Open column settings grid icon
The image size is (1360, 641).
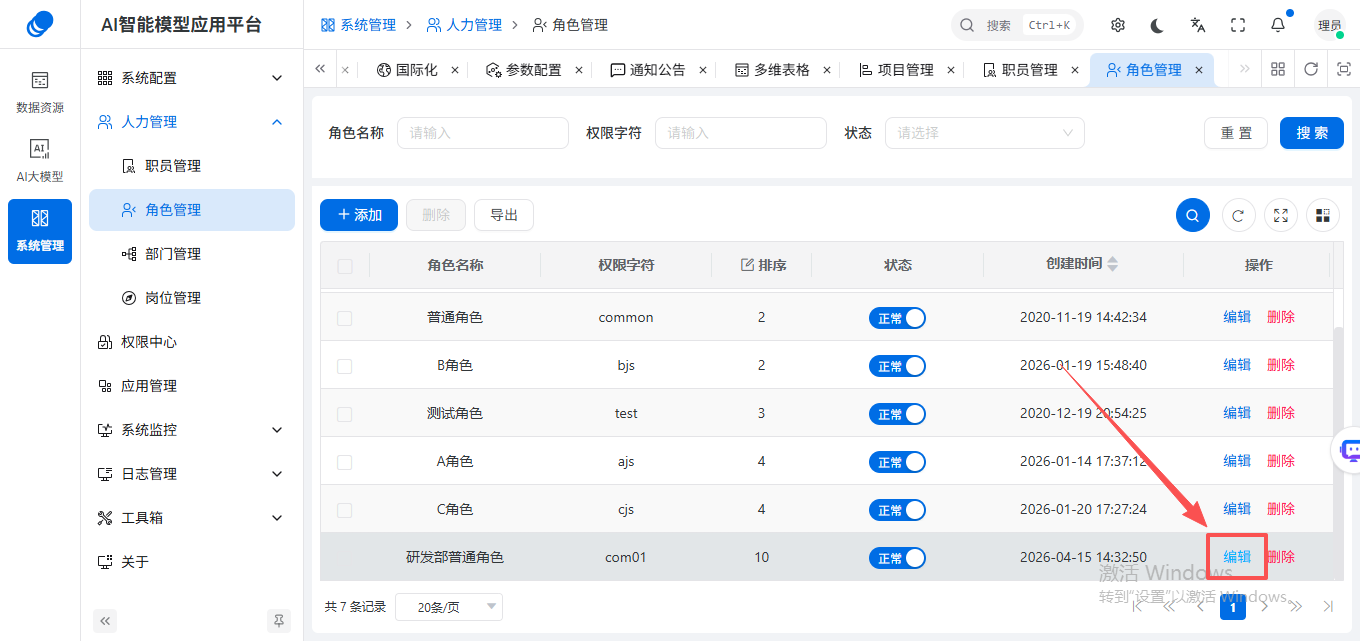pyautogui.click(x=1322, y=215)
